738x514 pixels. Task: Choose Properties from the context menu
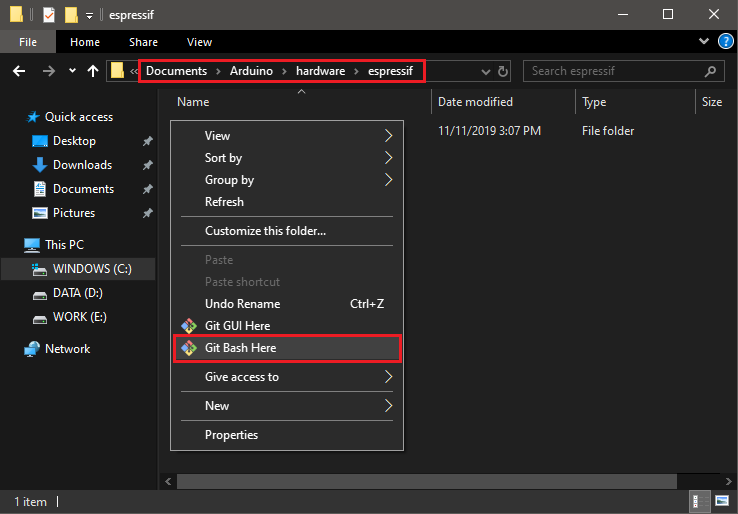[x=287, y=435]
